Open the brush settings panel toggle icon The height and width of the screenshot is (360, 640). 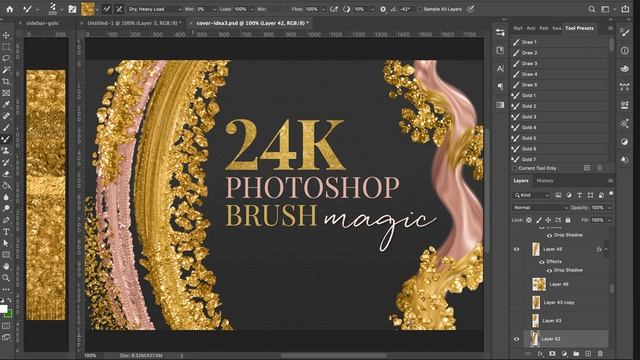tap(72, 9)
